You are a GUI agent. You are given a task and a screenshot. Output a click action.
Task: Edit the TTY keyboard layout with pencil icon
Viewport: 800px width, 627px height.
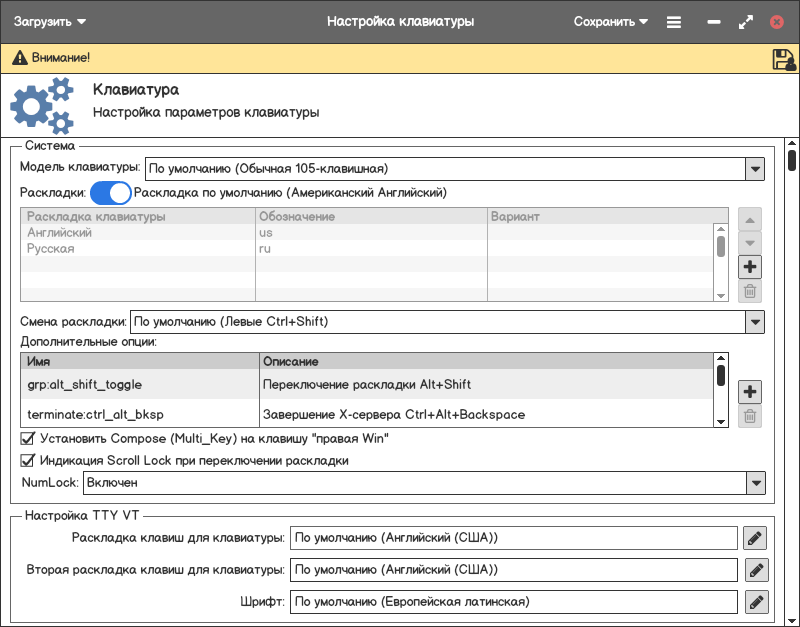(x=755, y=538)
